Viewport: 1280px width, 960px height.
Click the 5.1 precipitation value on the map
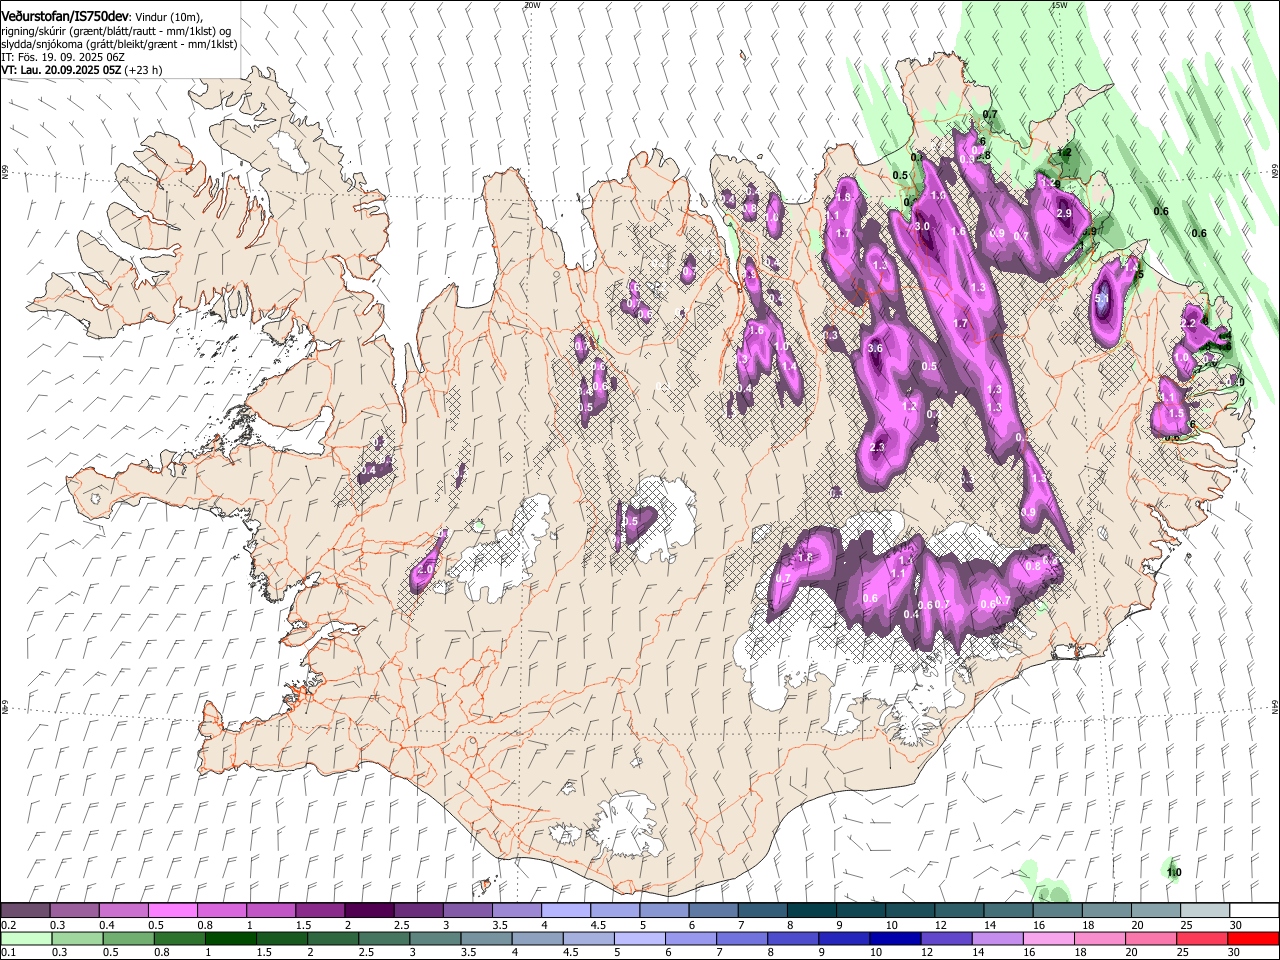(x=1103, y=298)
